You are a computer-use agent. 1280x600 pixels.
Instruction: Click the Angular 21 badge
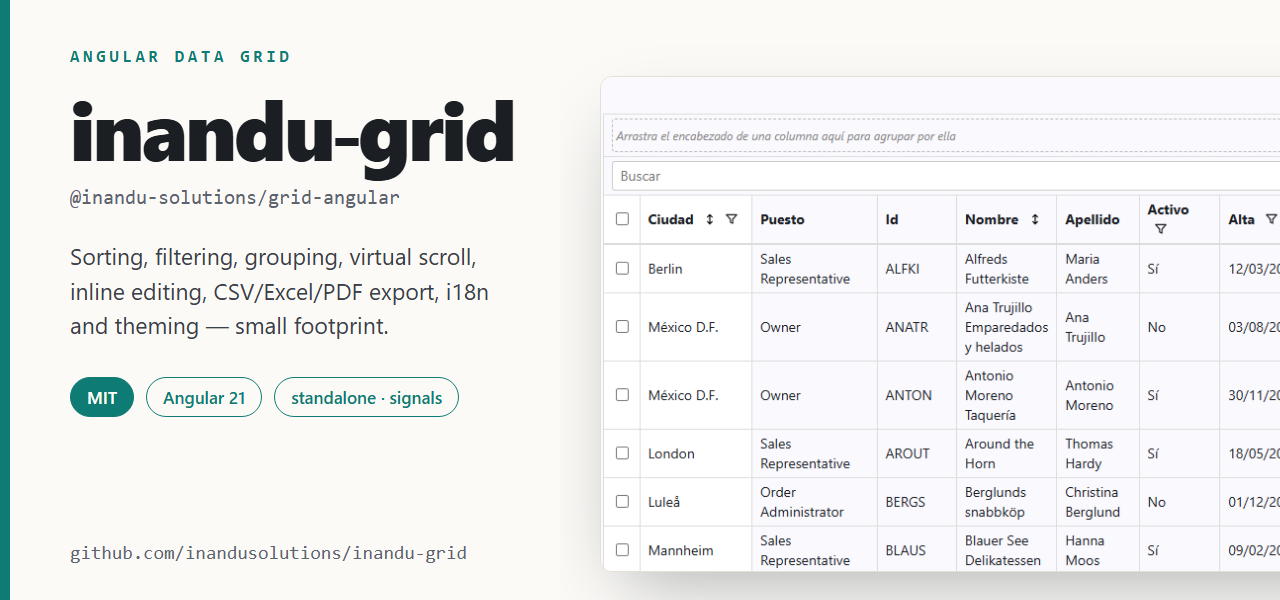204,398
